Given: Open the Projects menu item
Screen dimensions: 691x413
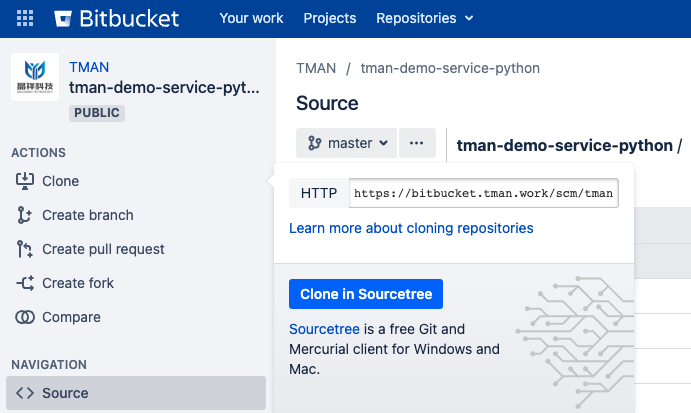Looking at the screenshot, I should pos(330,18).
